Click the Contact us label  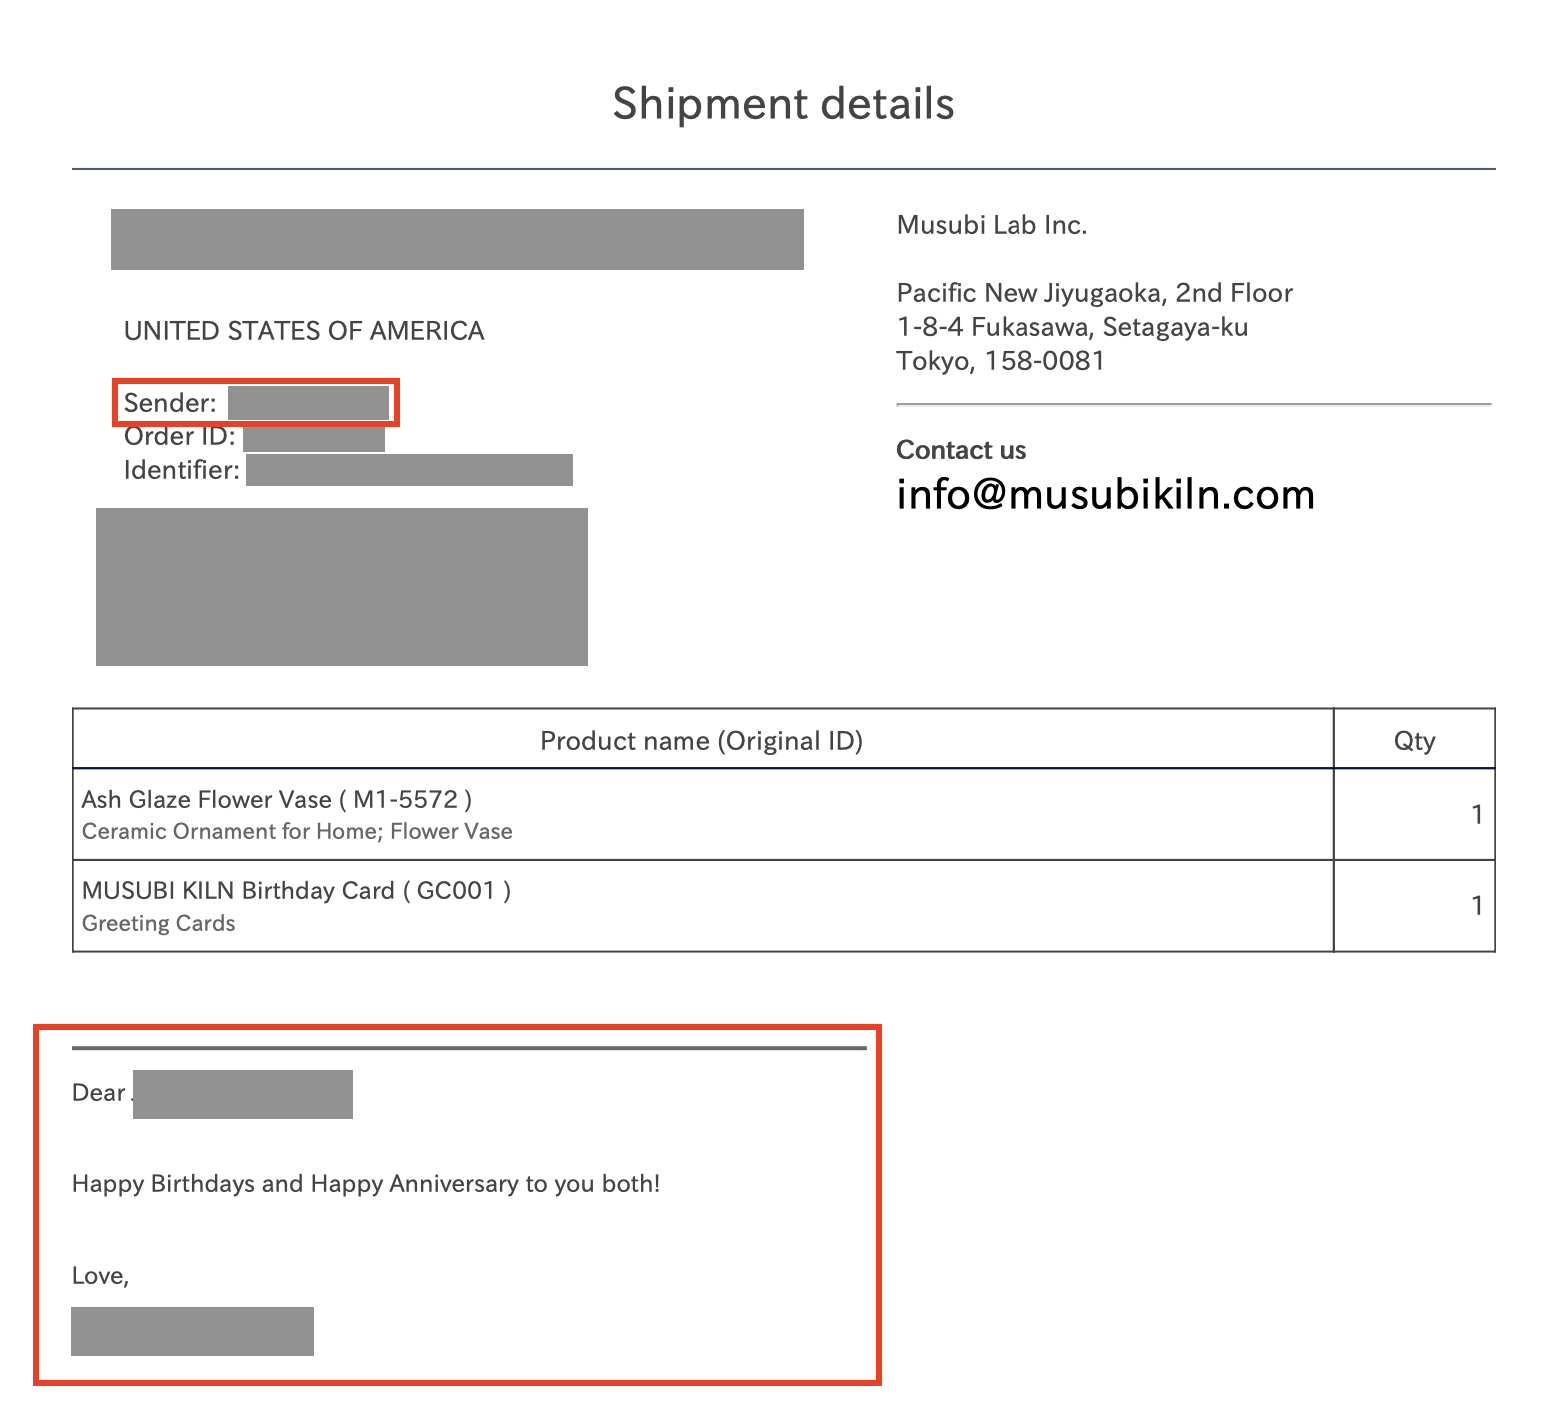coord(961,450)
